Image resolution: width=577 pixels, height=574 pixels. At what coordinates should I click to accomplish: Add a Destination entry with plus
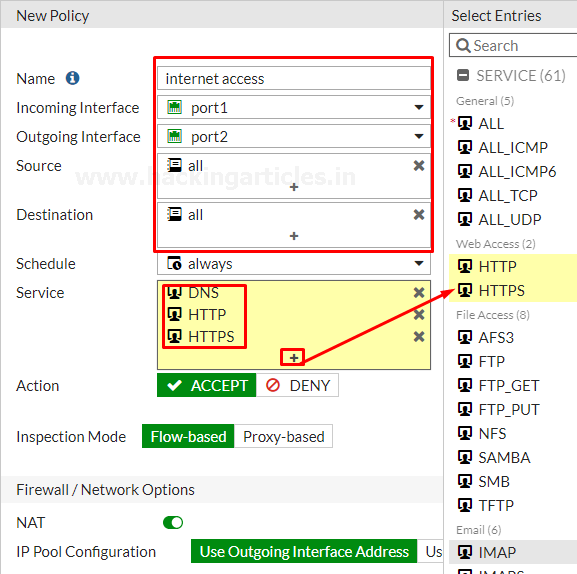point(294,236)
